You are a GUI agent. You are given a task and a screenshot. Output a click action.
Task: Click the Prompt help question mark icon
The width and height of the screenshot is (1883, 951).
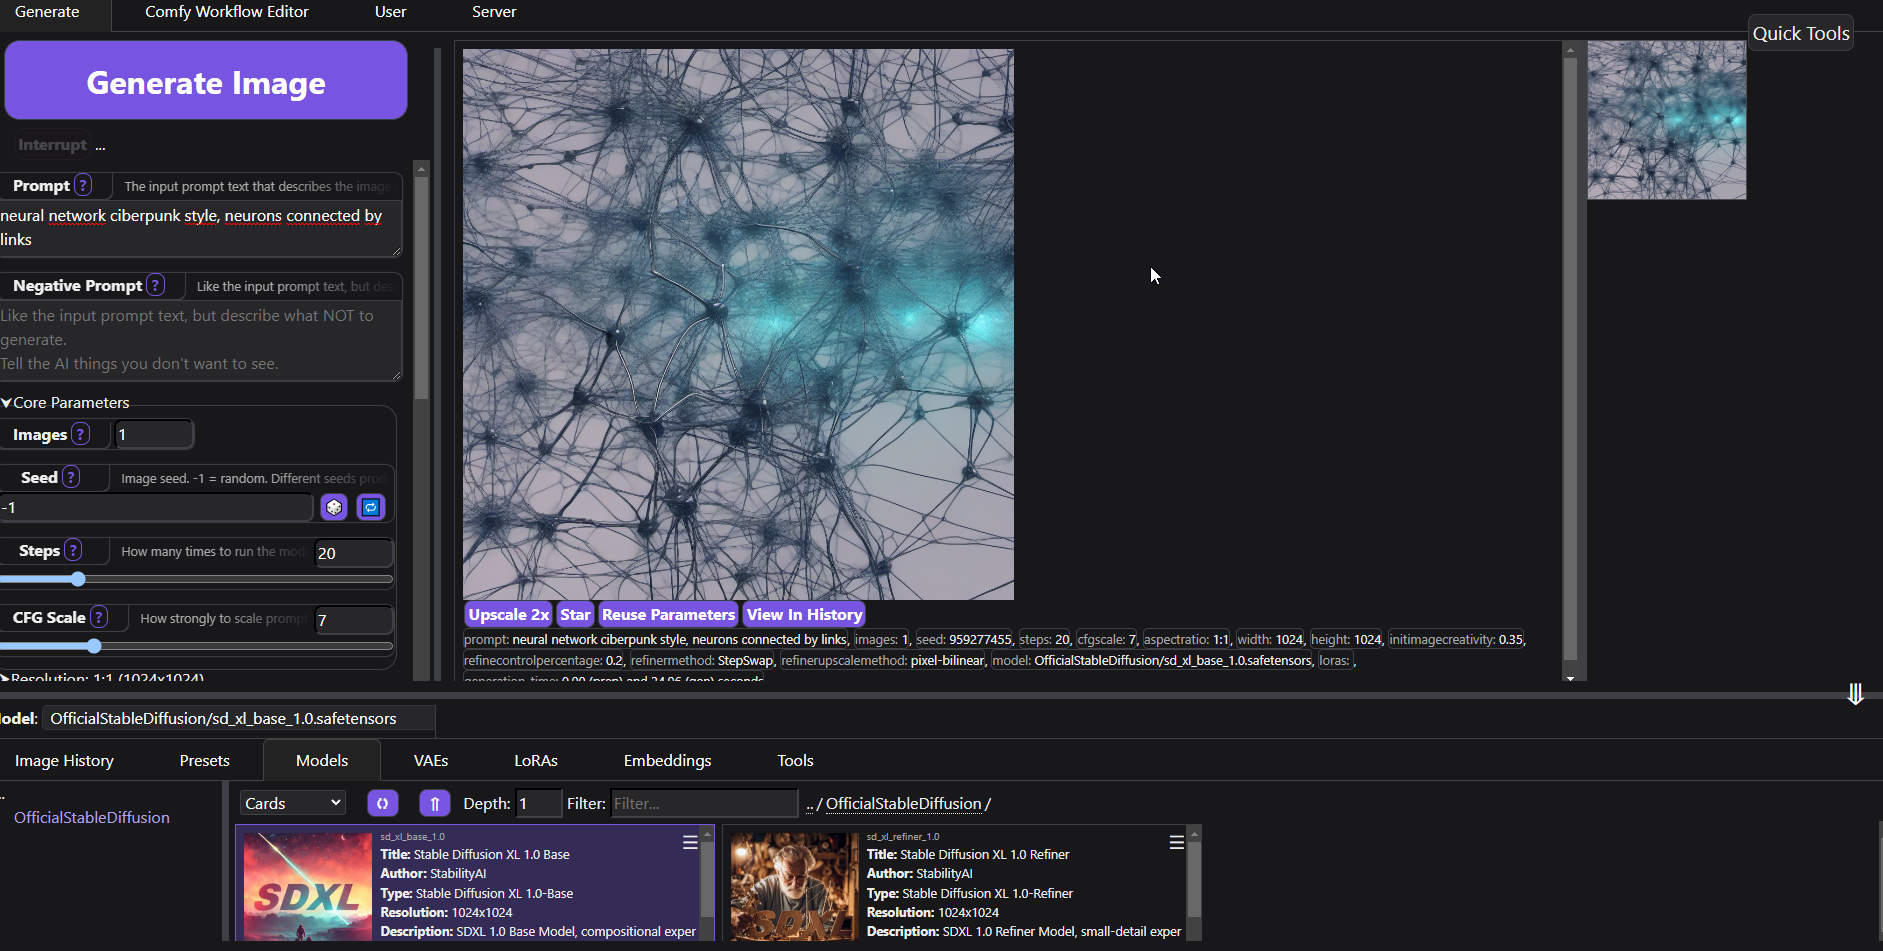point(83,186)
